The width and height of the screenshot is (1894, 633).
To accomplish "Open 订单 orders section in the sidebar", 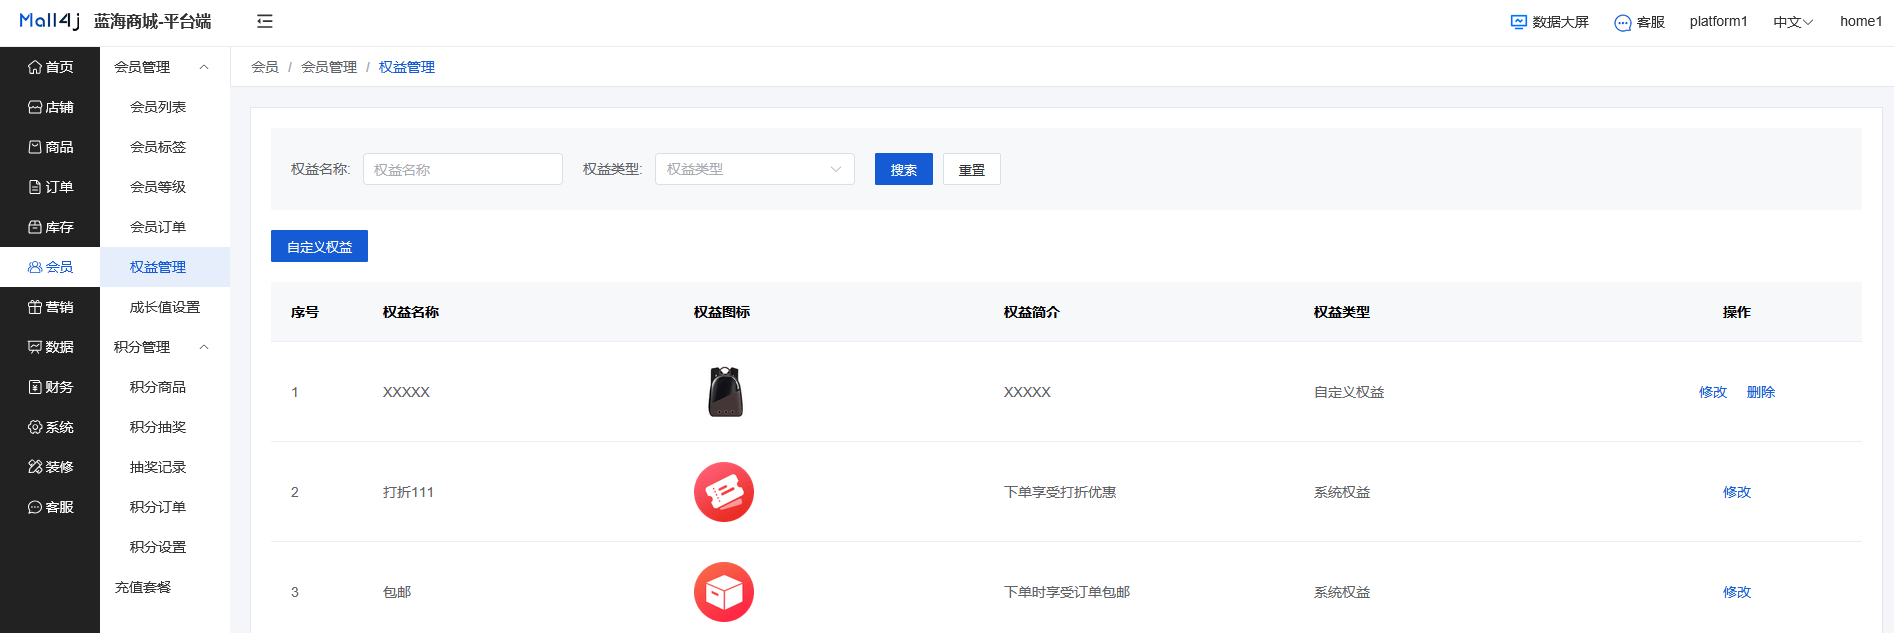I will (50, 187).
